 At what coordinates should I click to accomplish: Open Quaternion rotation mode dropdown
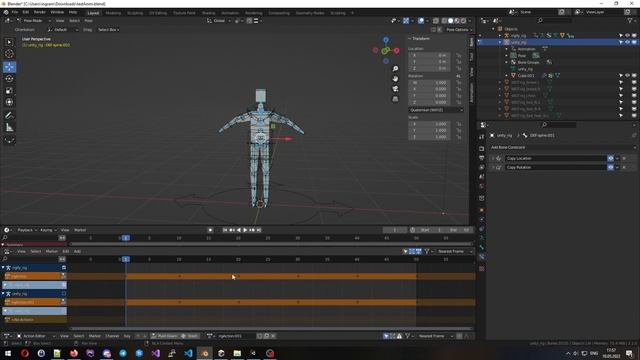point(436,110)
